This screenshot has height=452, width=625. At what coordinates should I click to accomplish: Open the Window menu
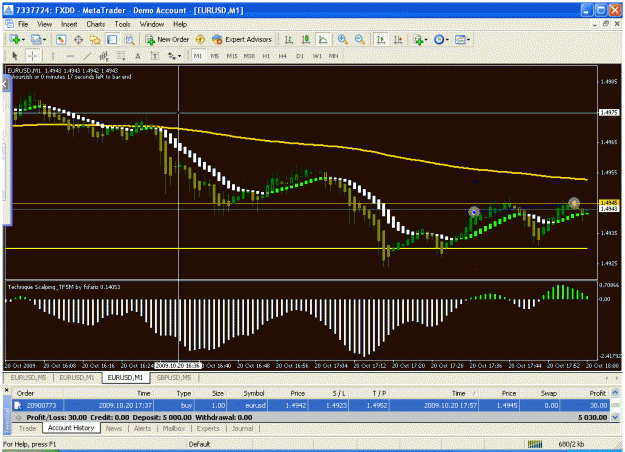point(152,24)
